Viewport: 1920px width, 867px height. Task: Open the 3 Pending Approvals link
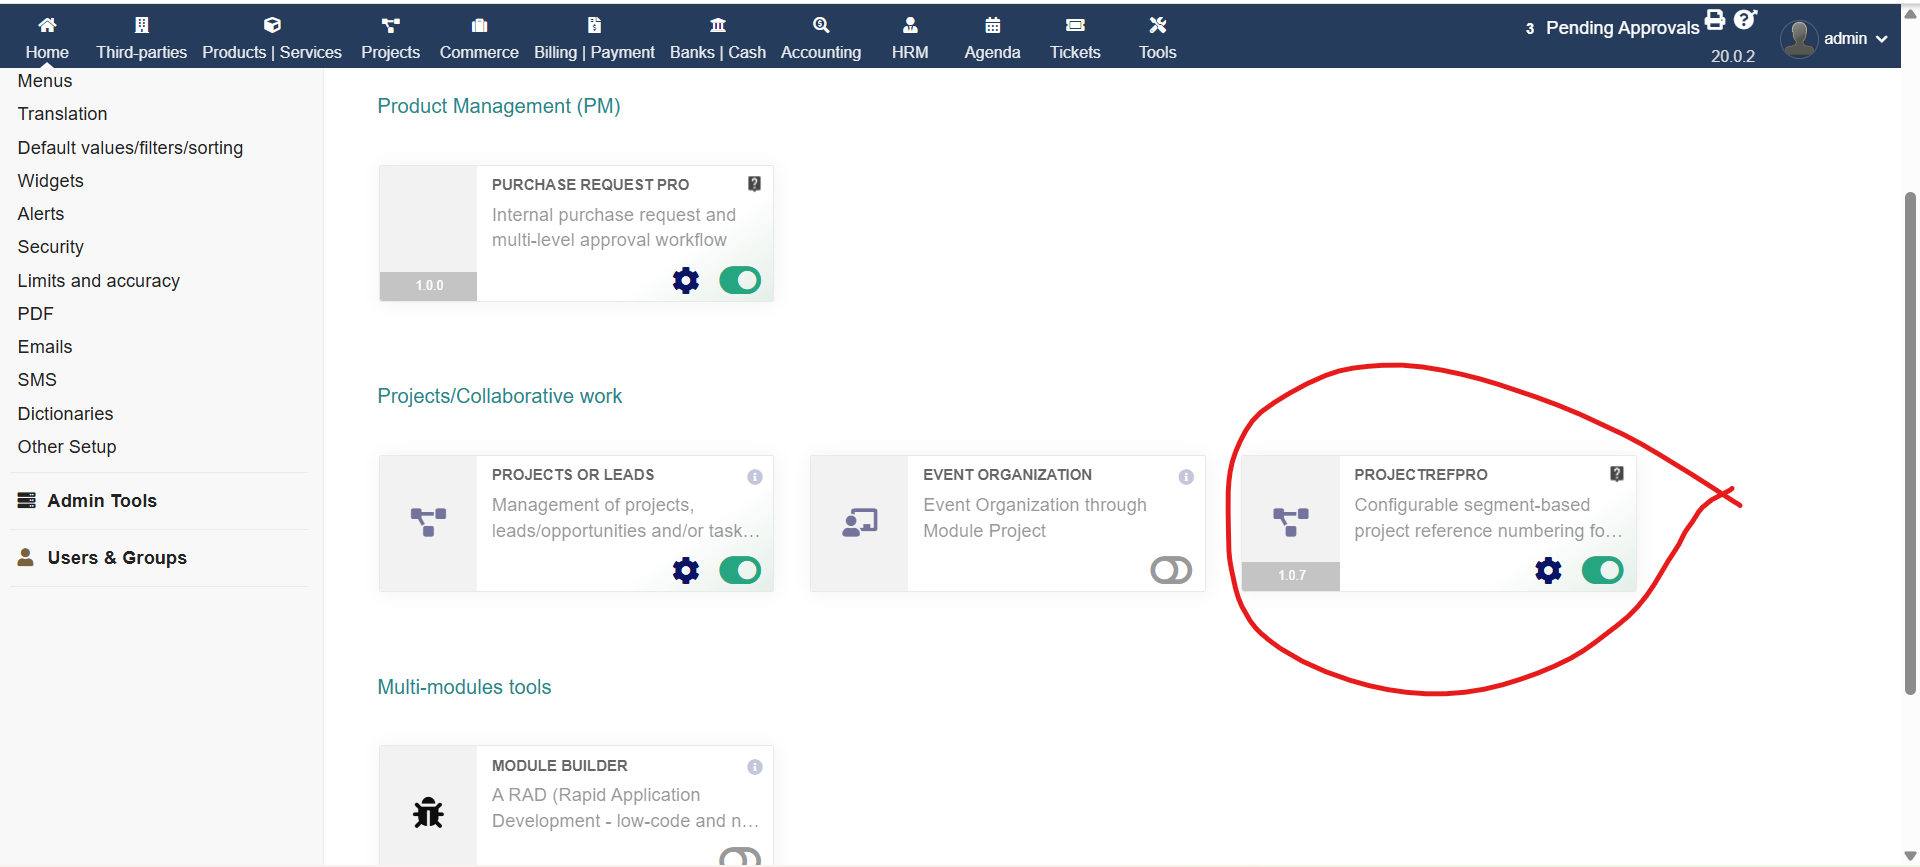pyautogui.click(x=1612, y=28)
